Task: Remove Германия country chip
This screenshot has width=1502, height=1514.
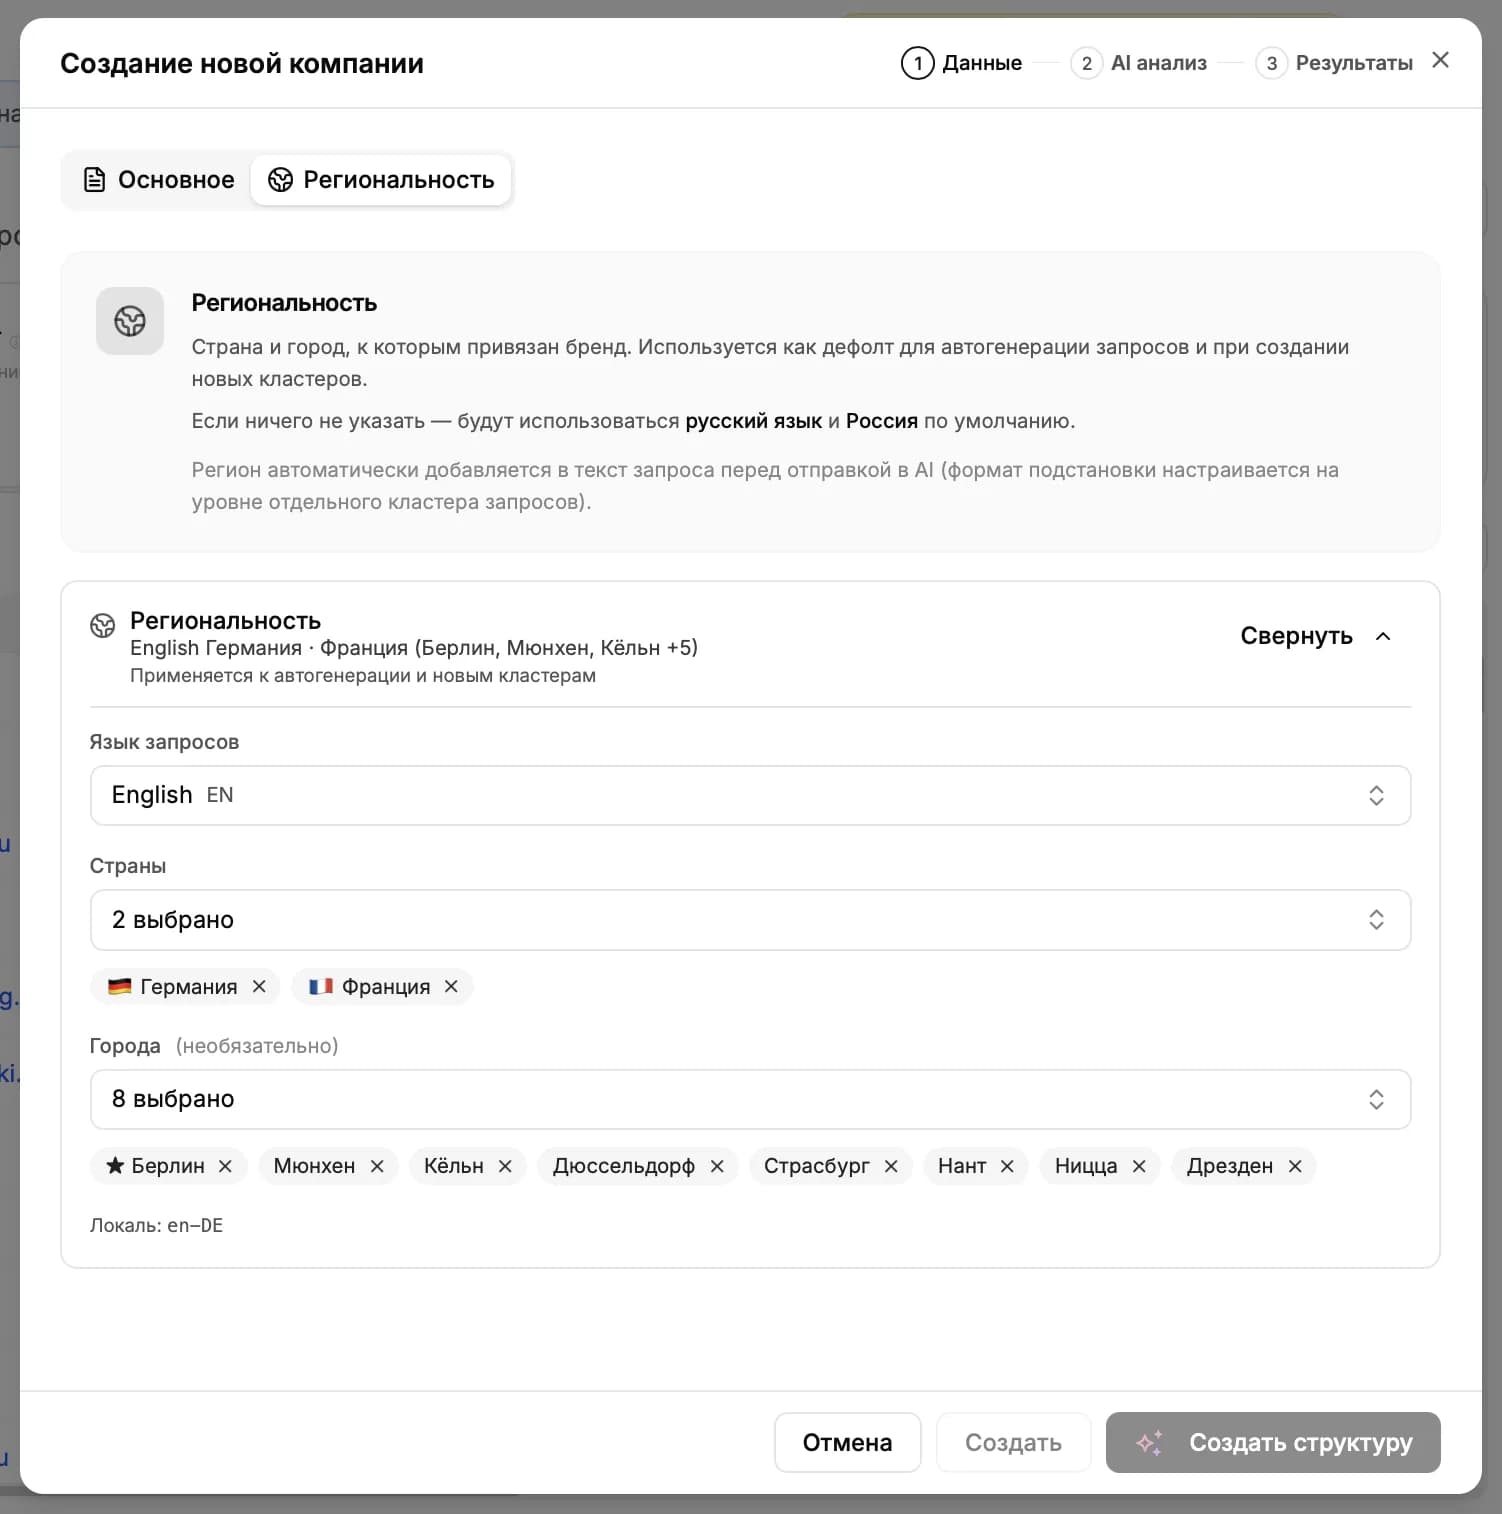Action: 259,987
